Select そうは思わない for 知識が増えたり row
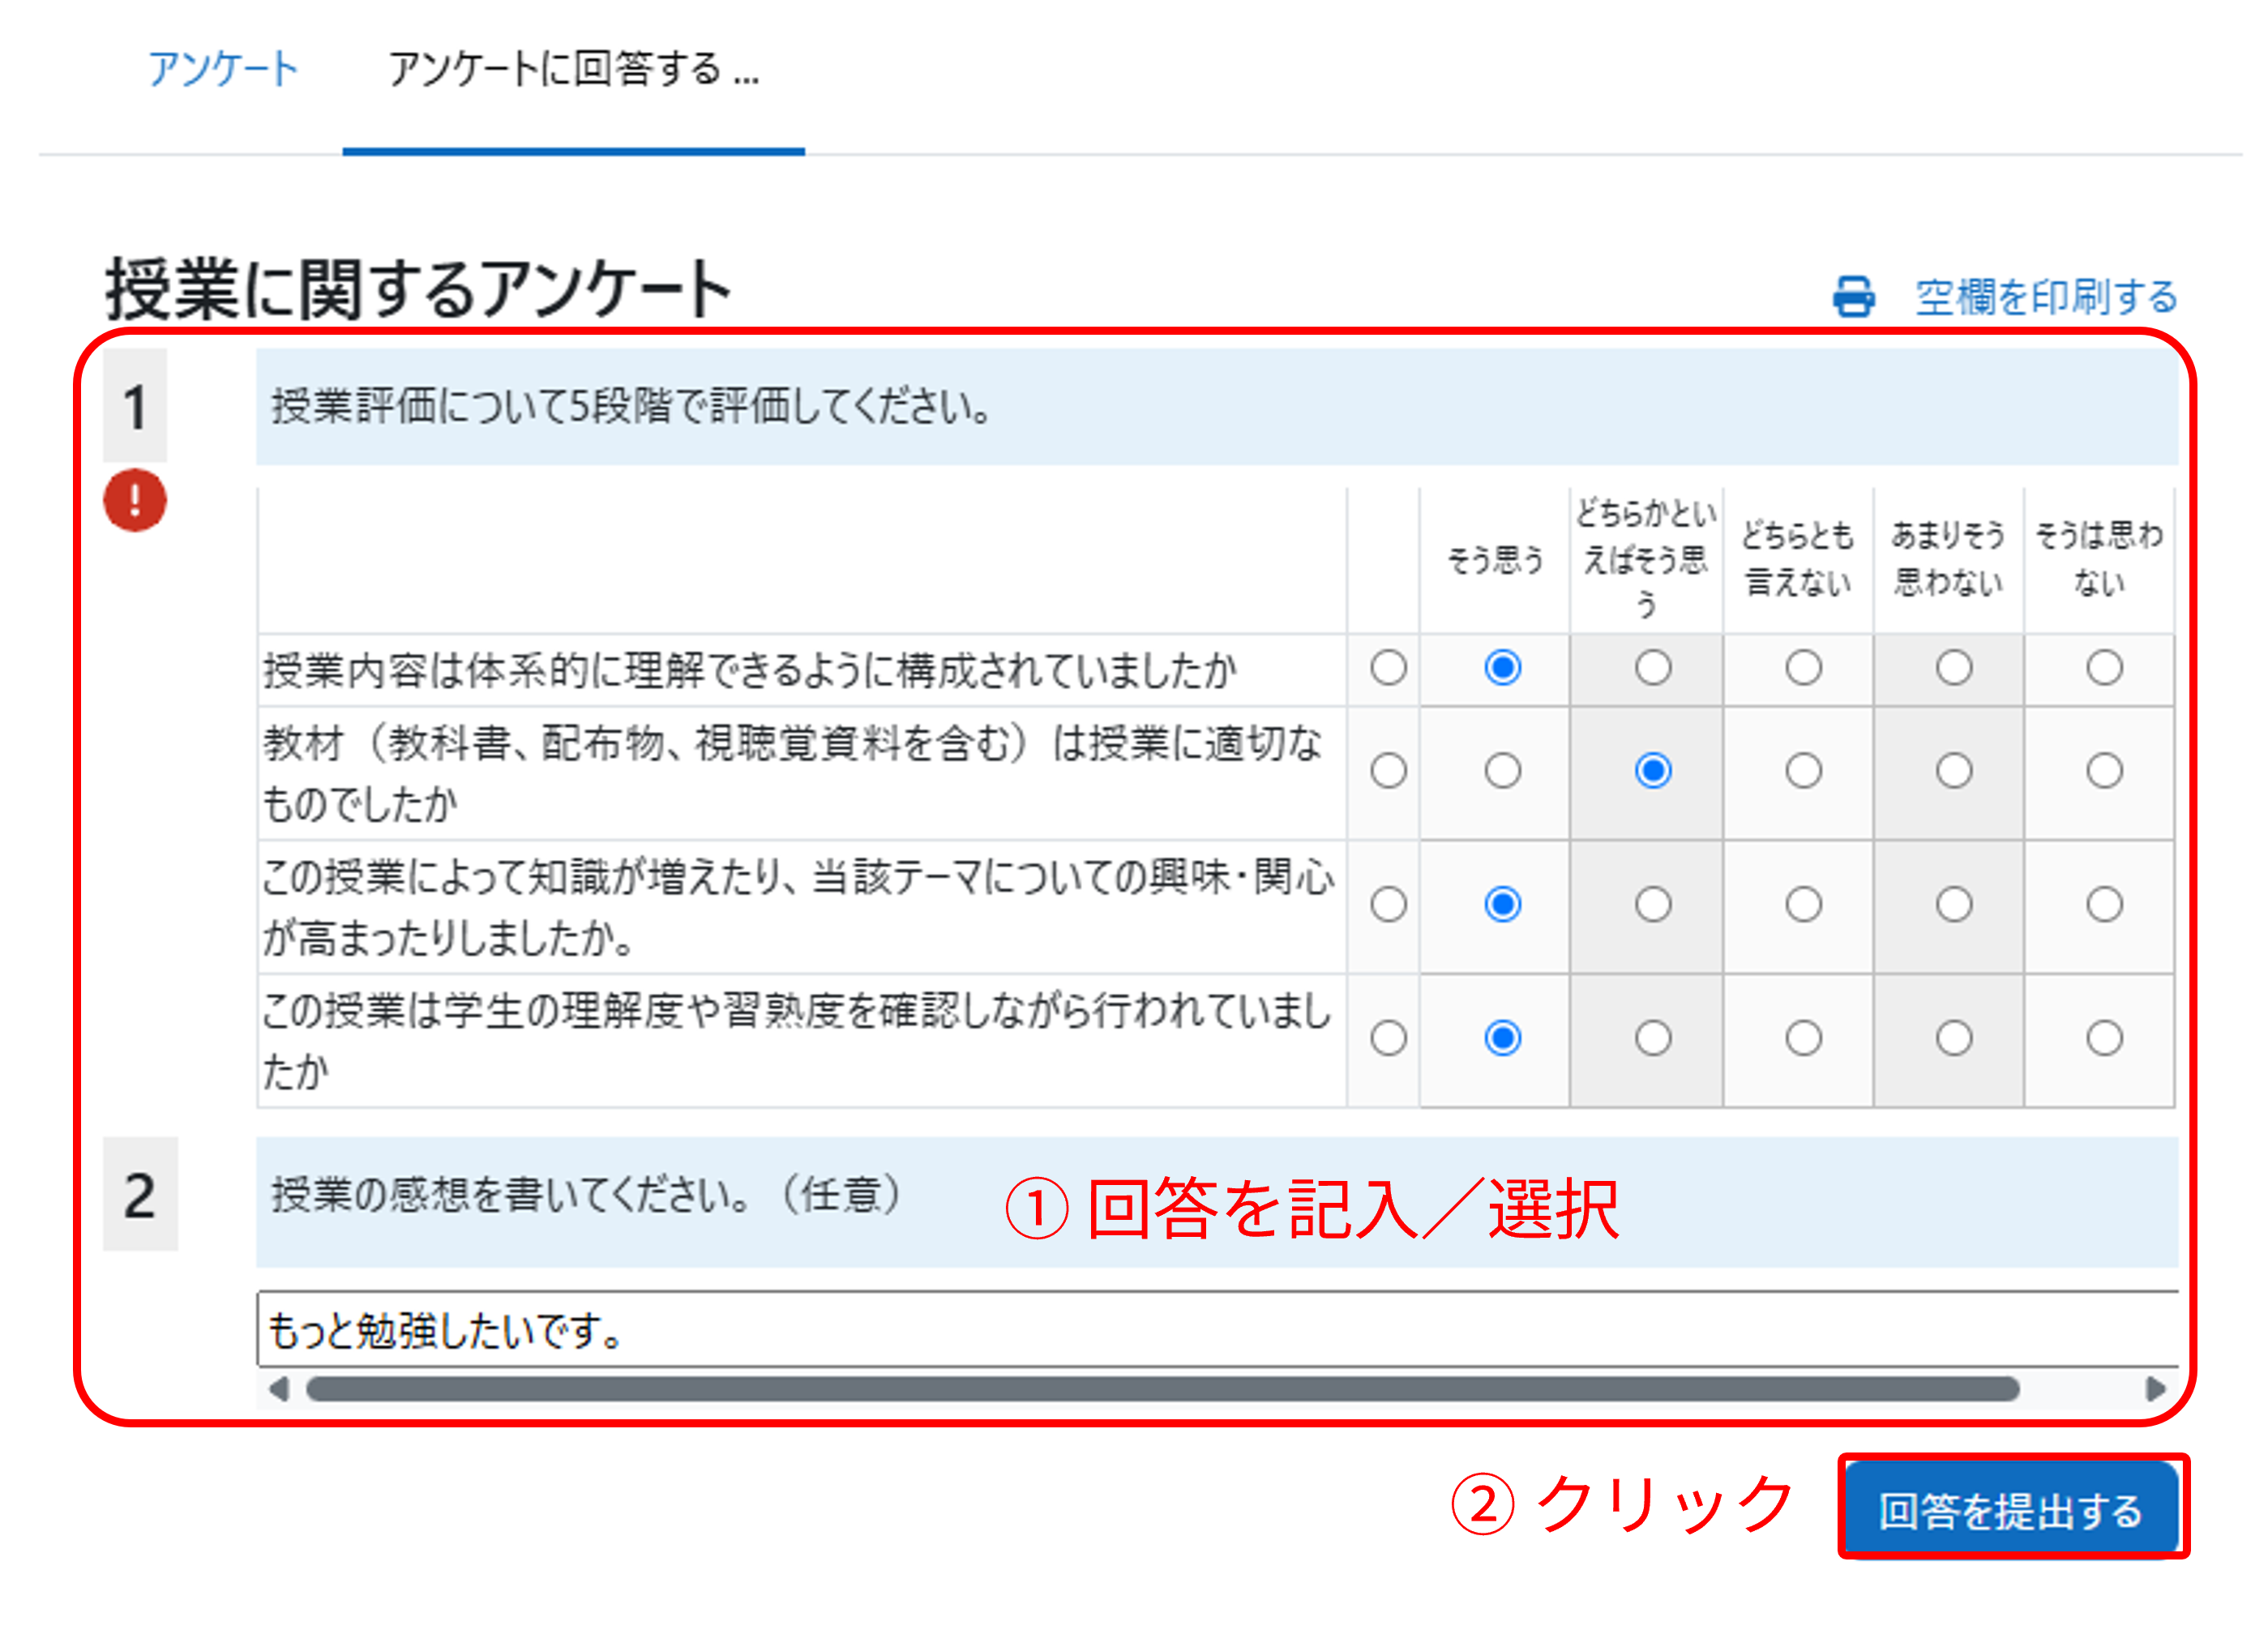2268x1630 pixels. [x=2104, y=904]
